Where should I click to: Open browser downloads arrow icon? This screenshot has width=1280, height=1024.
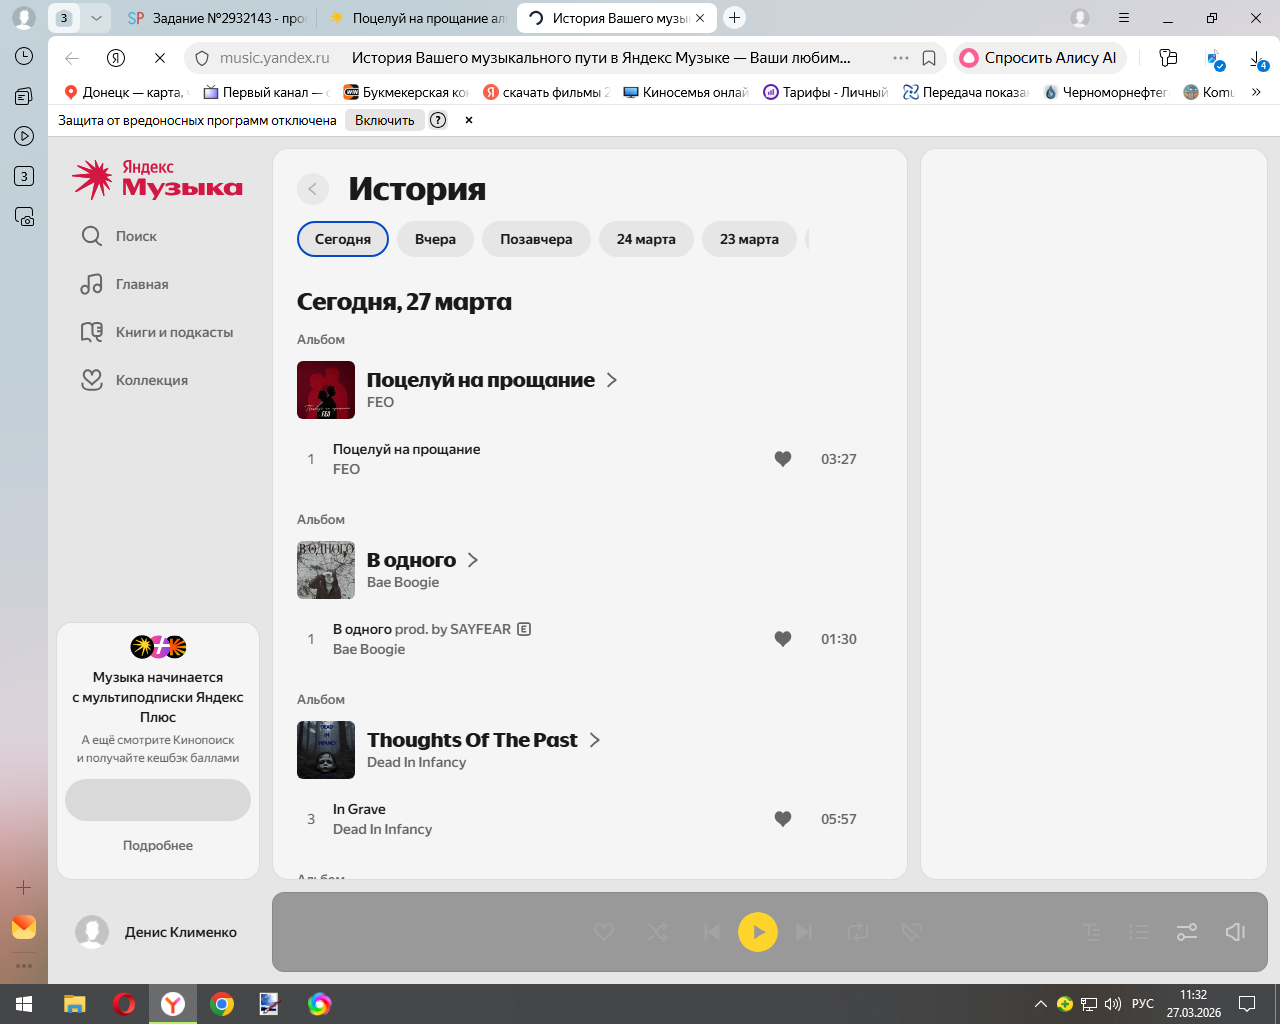point(1258,59)
